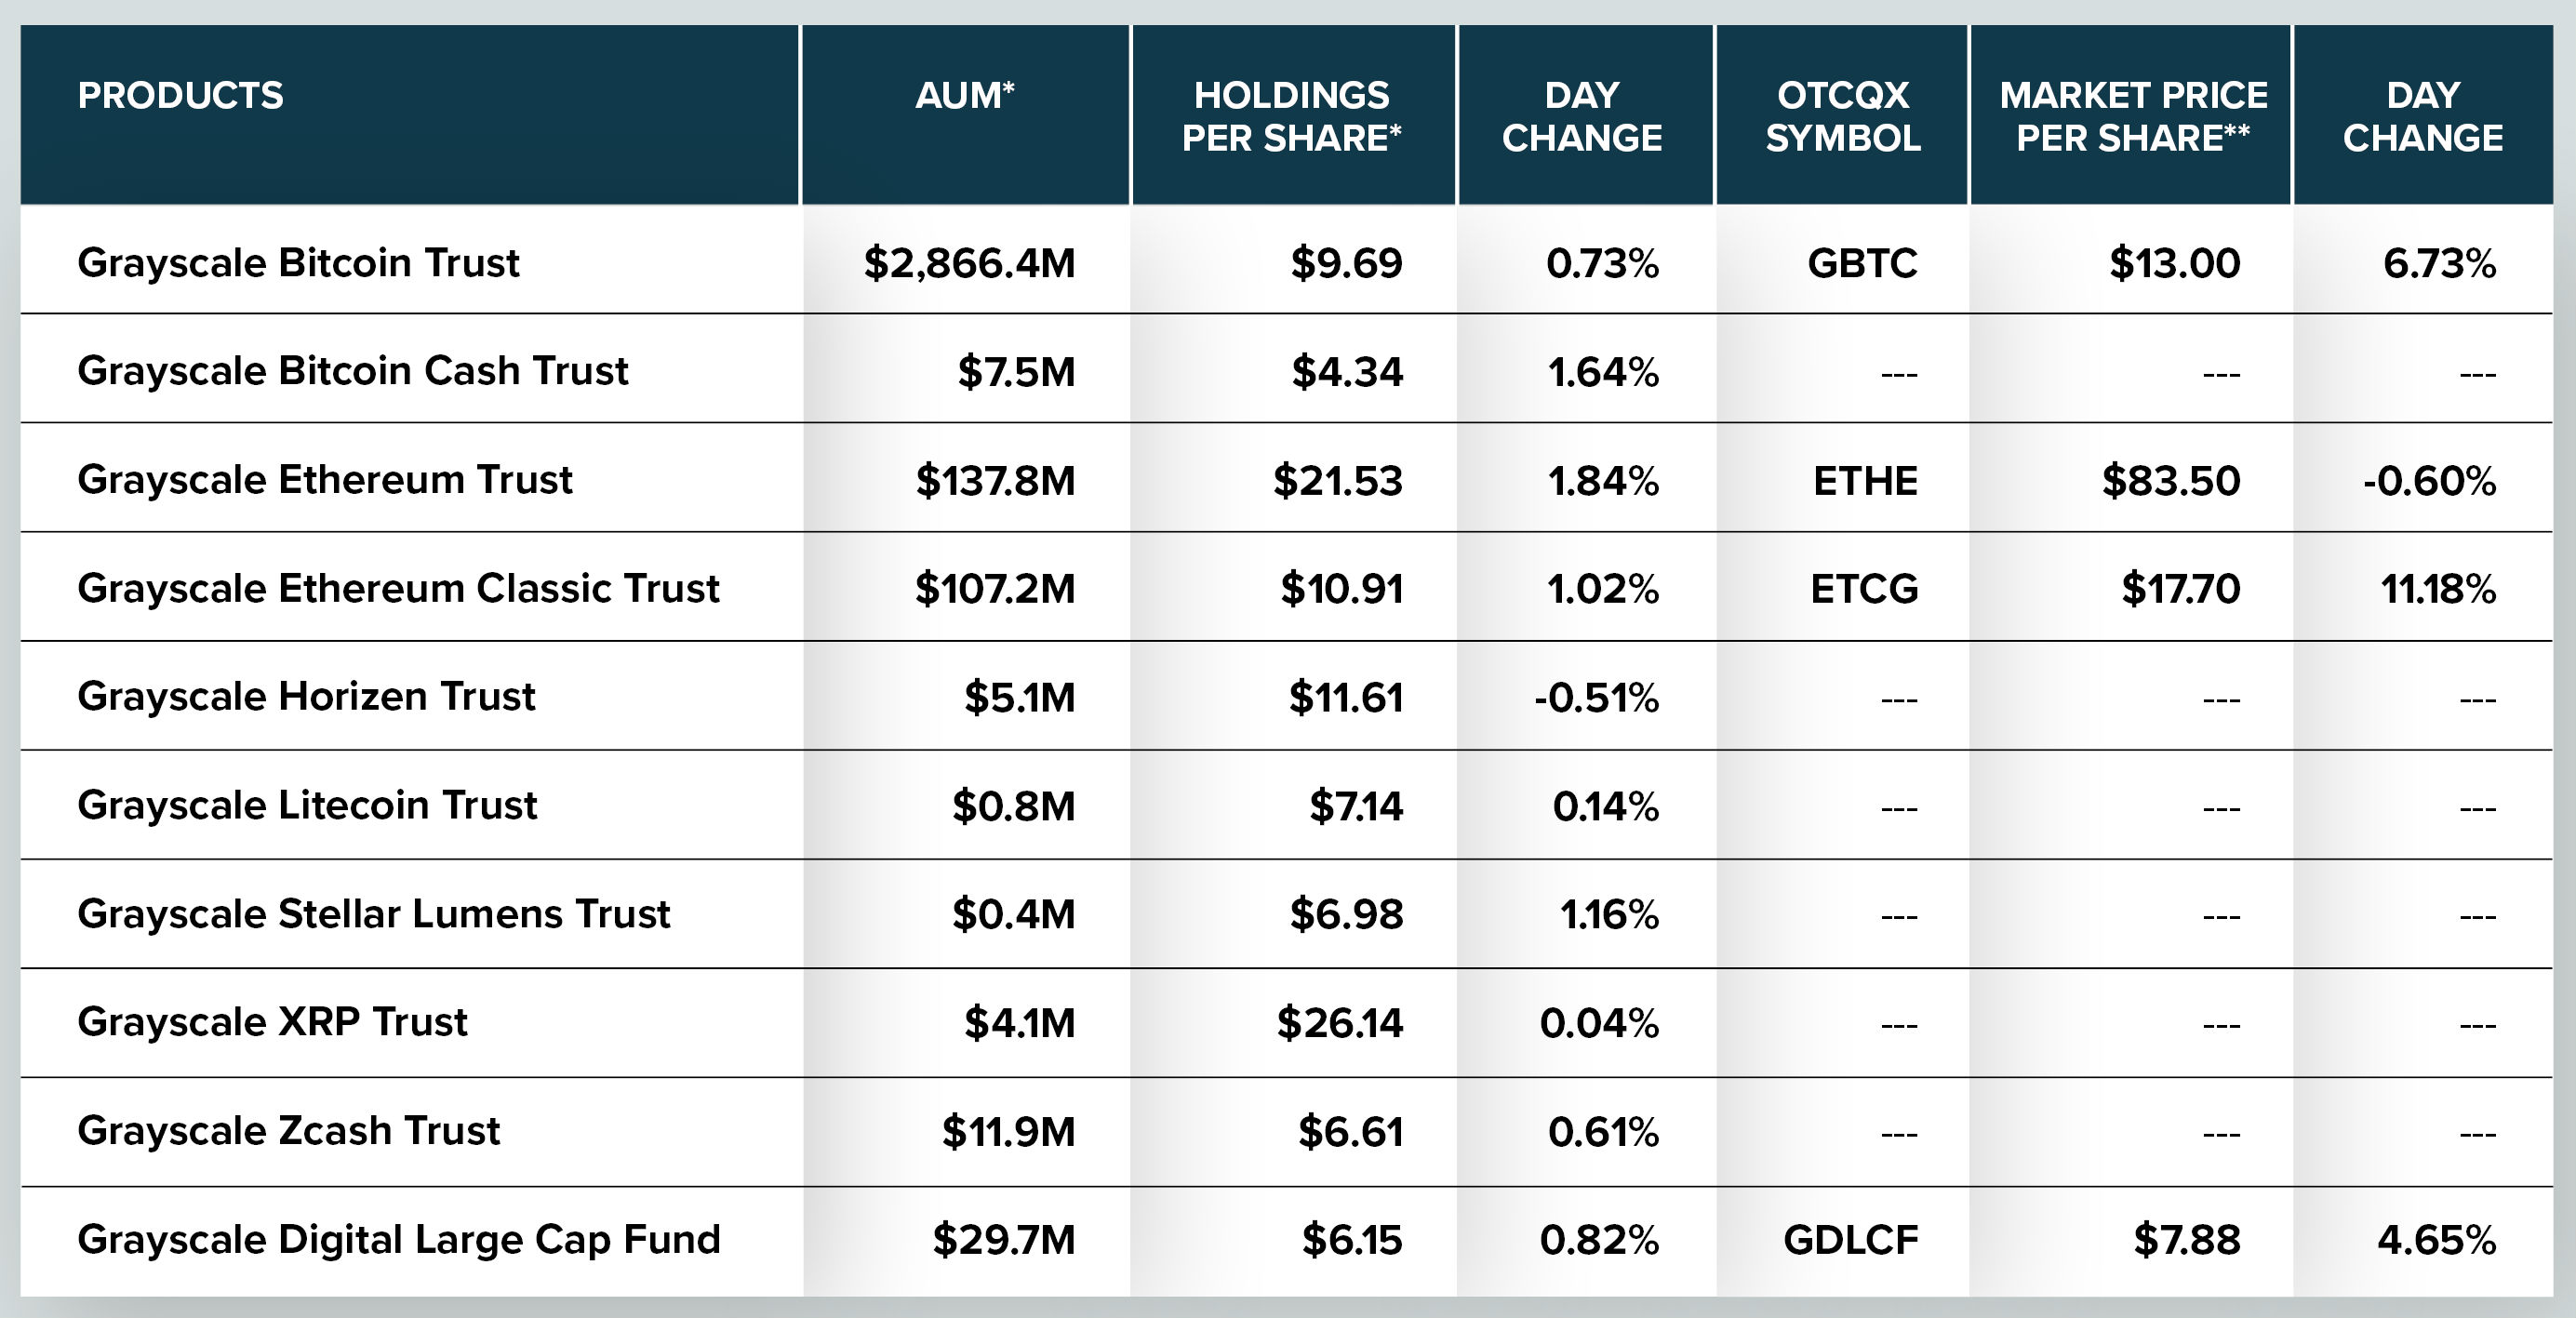
Task: Click the Grayscale Zcash Trust name
Action: (288, 1131)
